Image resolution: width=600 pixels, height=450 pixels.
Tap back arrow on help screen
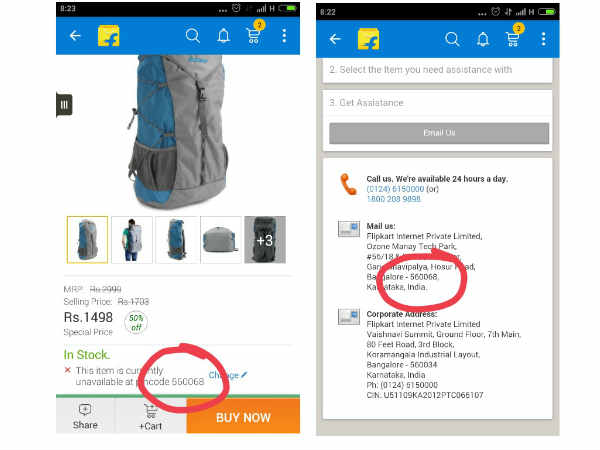pyautogui.click(x=335, y=39)
